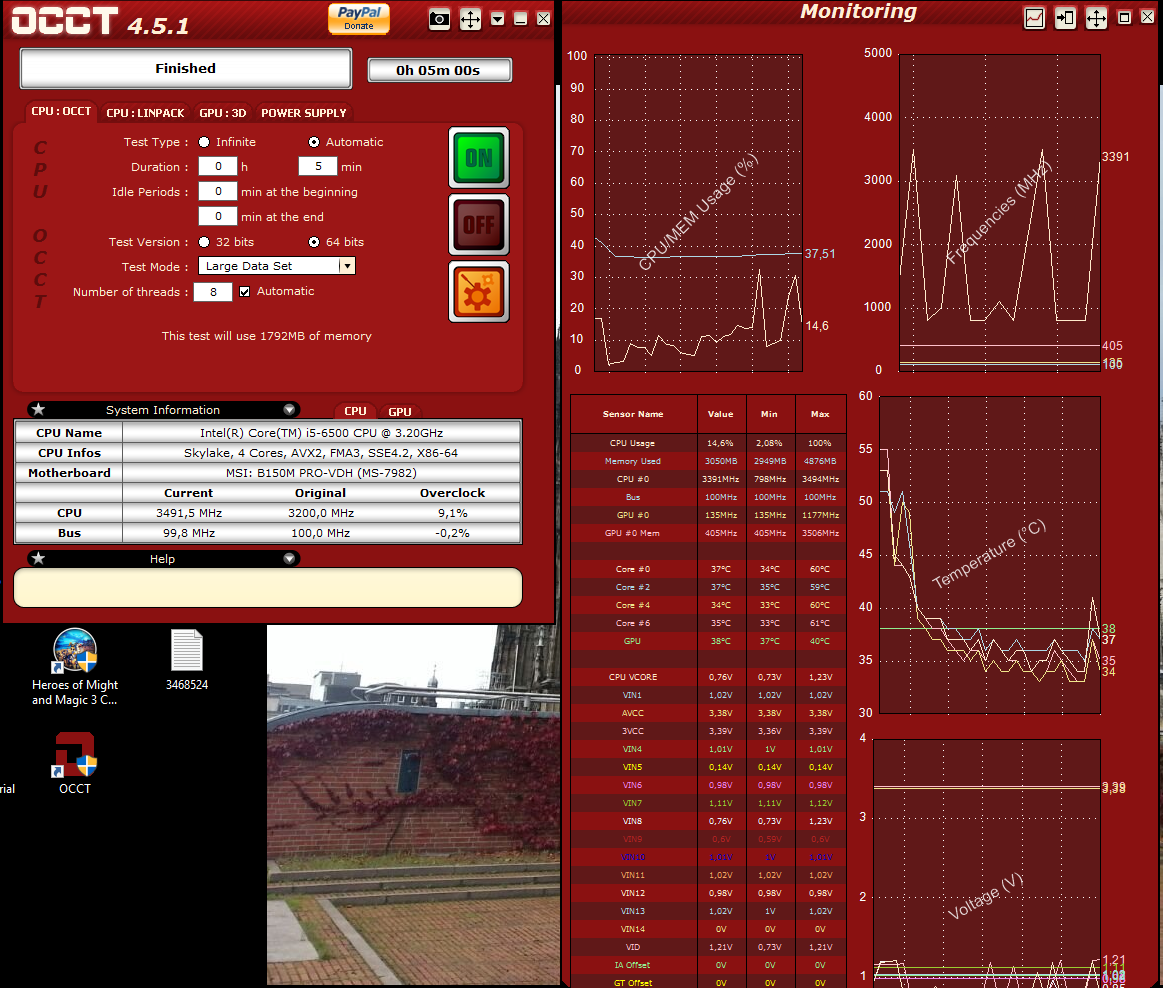Switch to the GPU : 3D tab

click(x=223, y=113)
